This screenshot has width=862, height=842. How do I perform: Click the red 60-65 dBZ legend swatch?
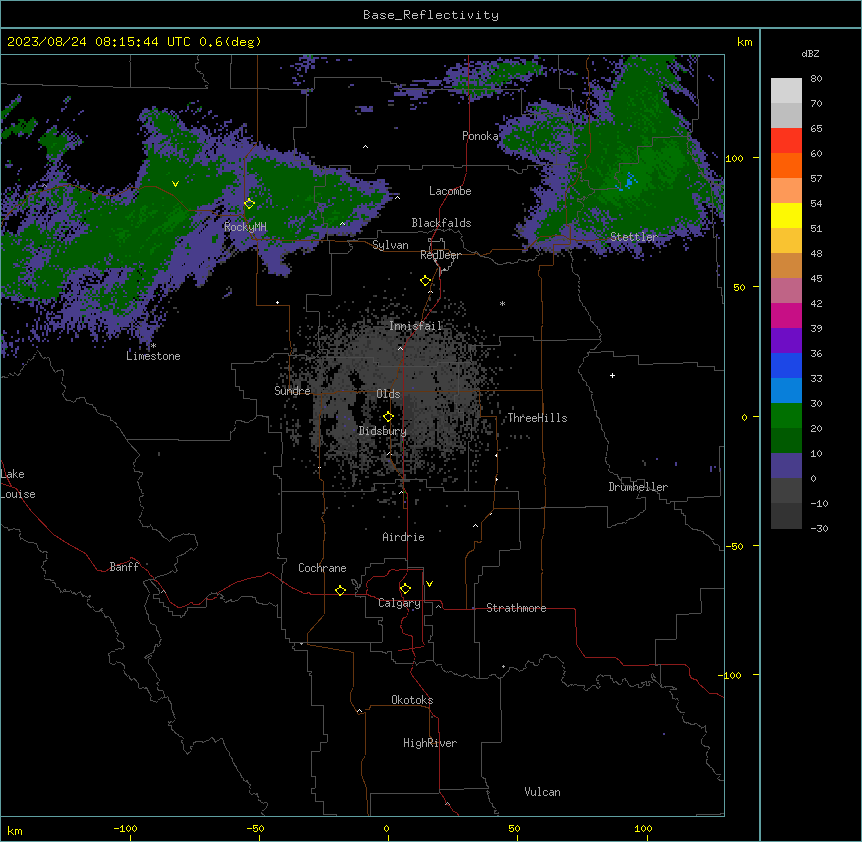[786, 141]
